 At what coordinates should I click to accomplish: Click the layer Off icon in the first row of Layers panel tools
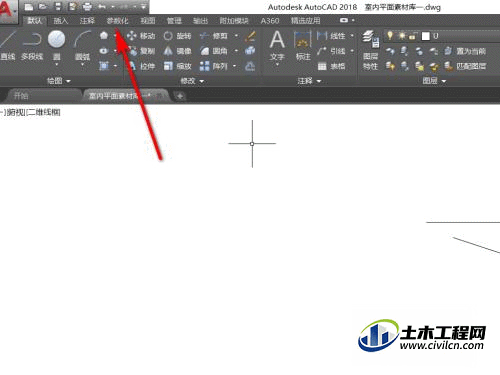pyautogui.click(x=390, y=51)
